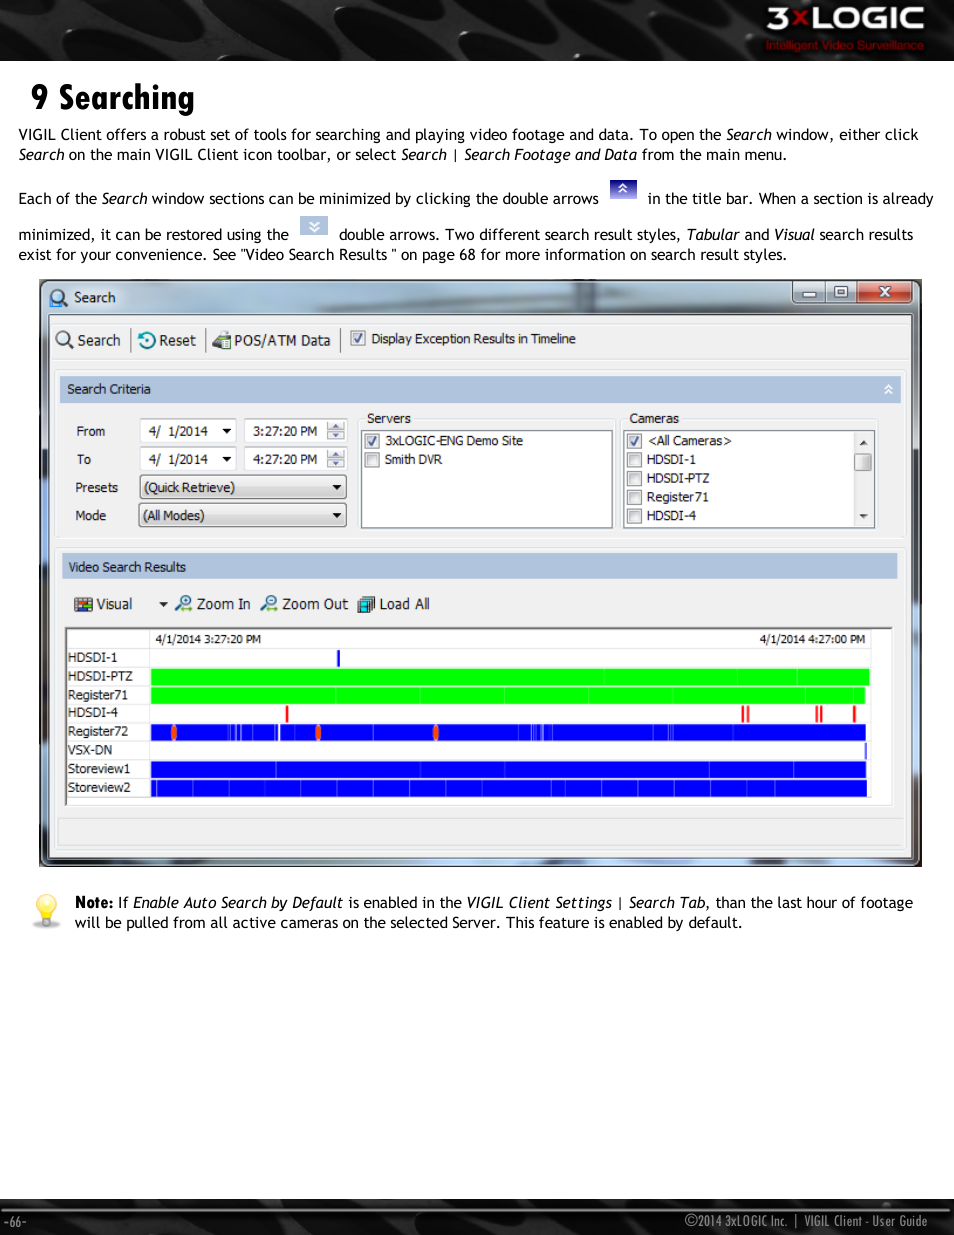Click Zoom Out on the timeline
954x1235 pixels.
[x=304, y=604]
